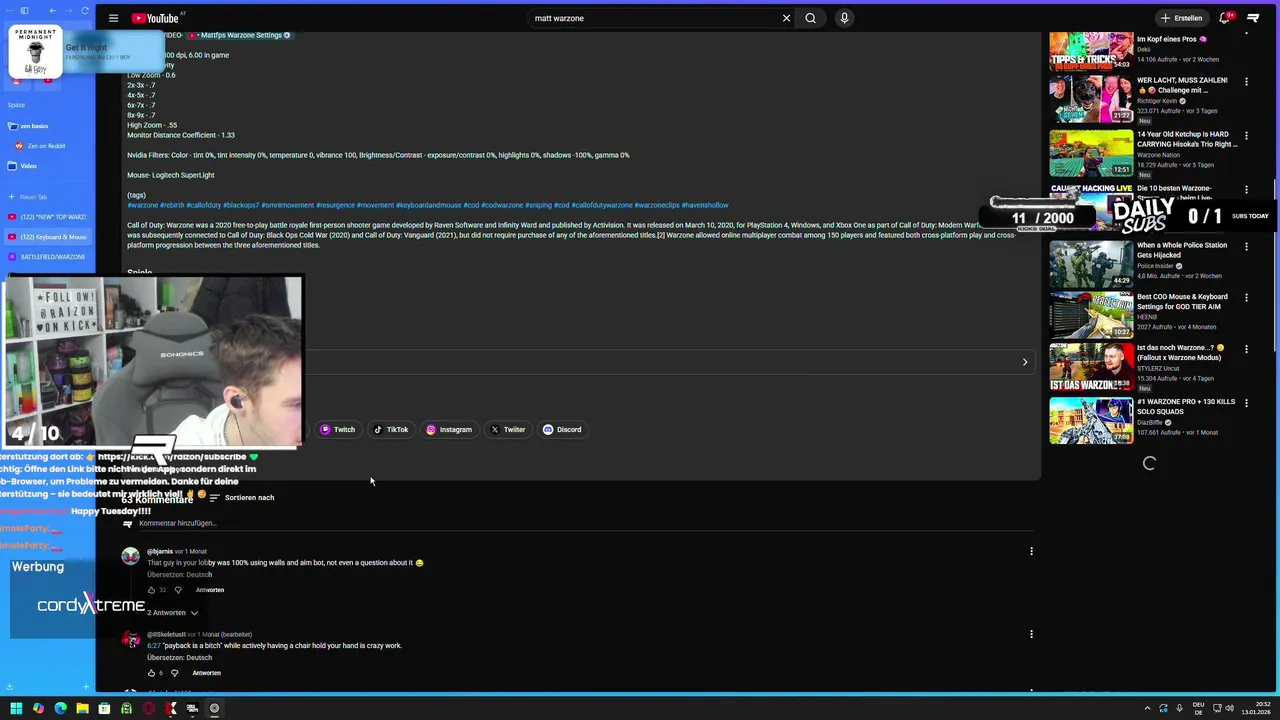
Task: Run search with the magnifier button
Action: [x=811, y=18]
